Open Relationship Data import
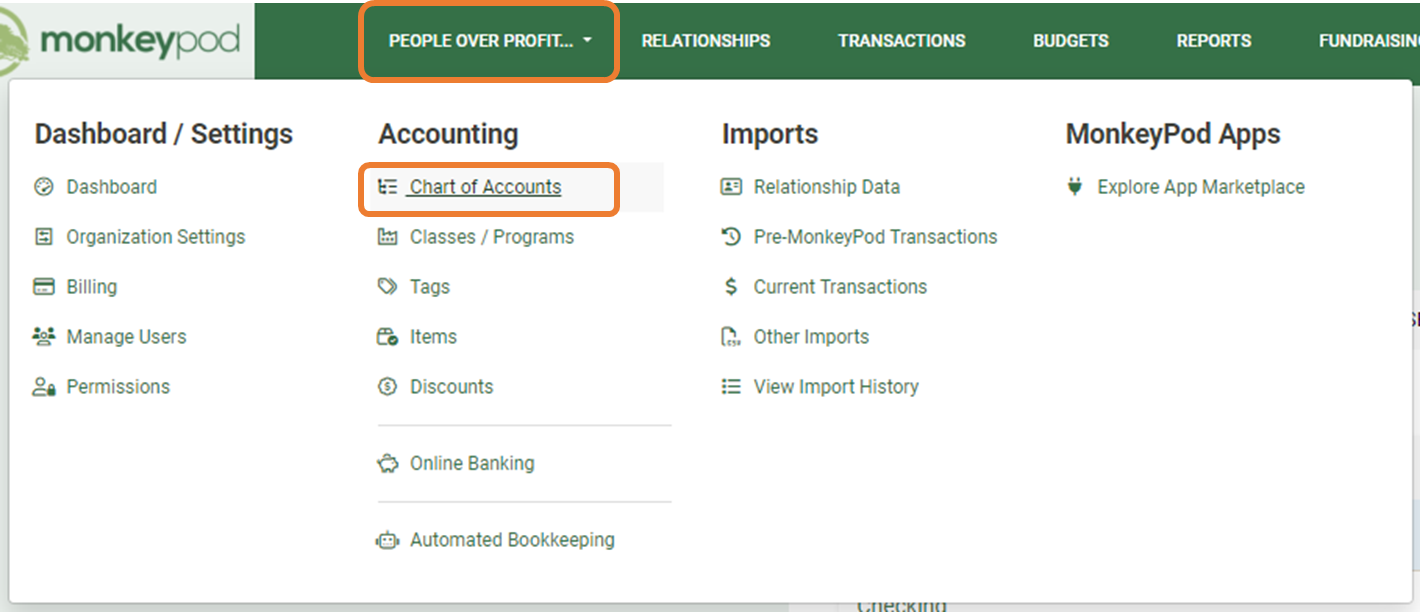Viewport: 1420px width, 612px height. click(827, 187)
